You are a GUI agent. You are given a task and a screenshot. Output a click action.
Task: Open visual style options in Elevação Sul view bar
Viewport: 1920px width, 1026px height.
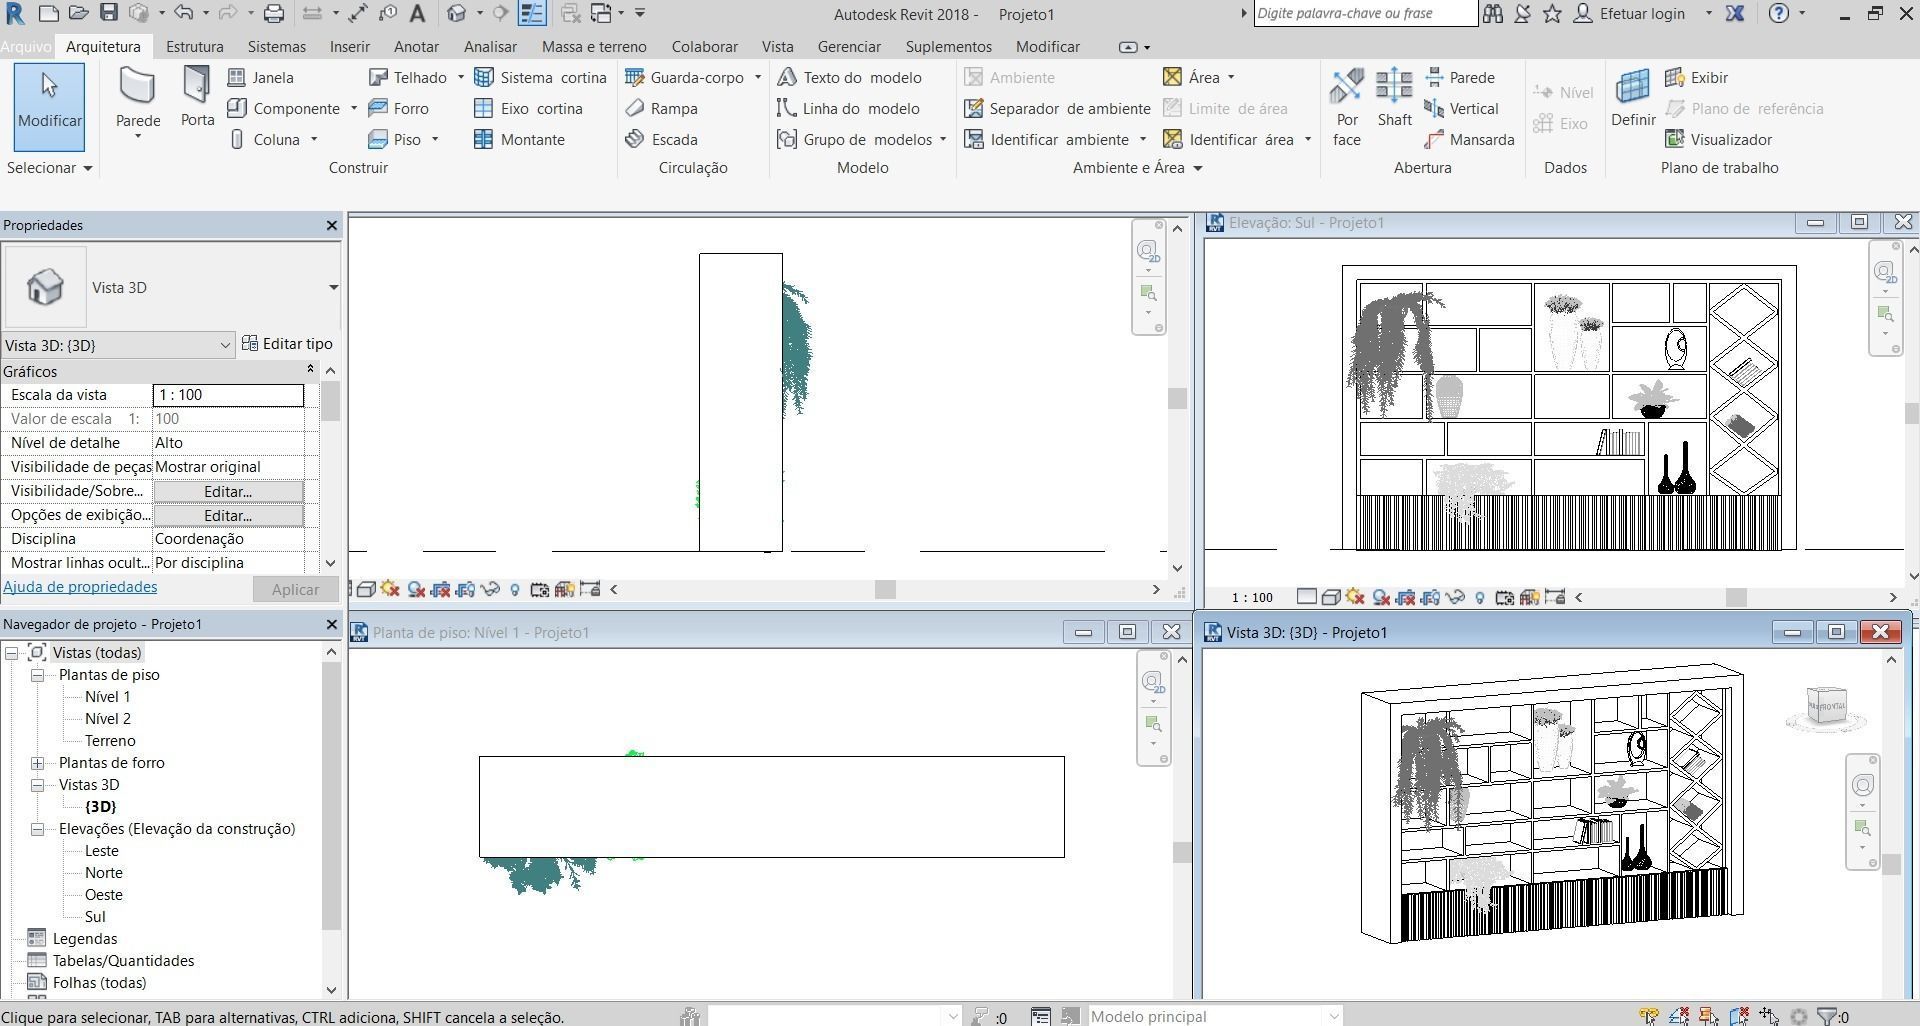coord(1331,597)
